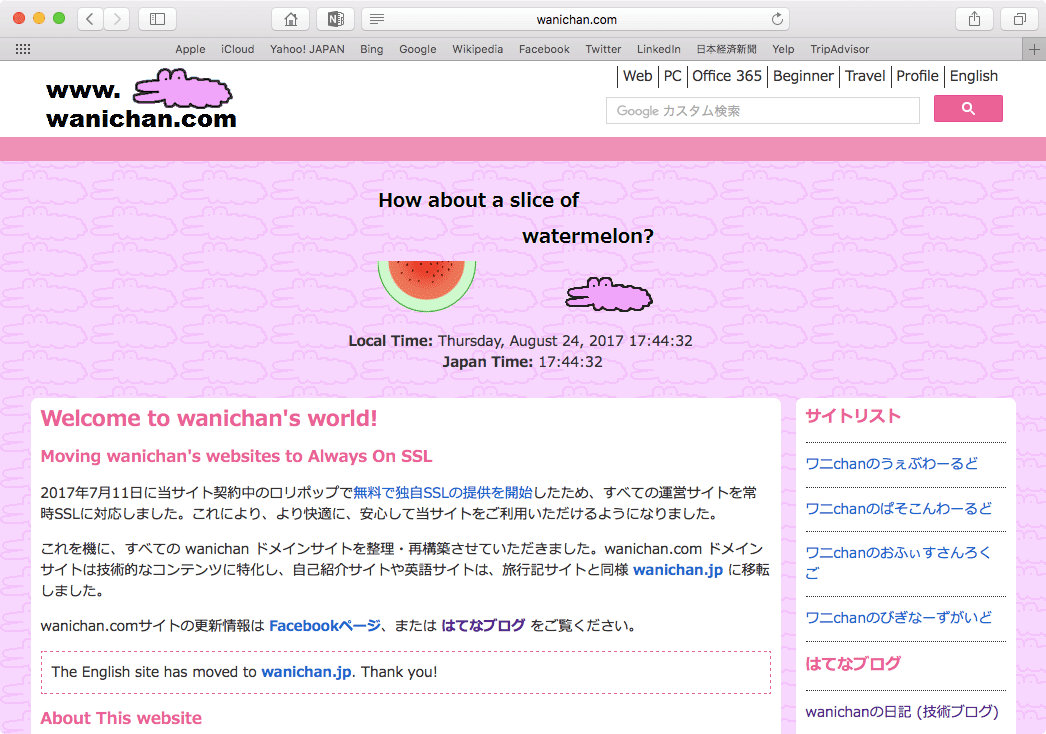Click the サイトリスト sidebar heading
The height and width of the screenshot is (734, 1046).
click(853, 416)
